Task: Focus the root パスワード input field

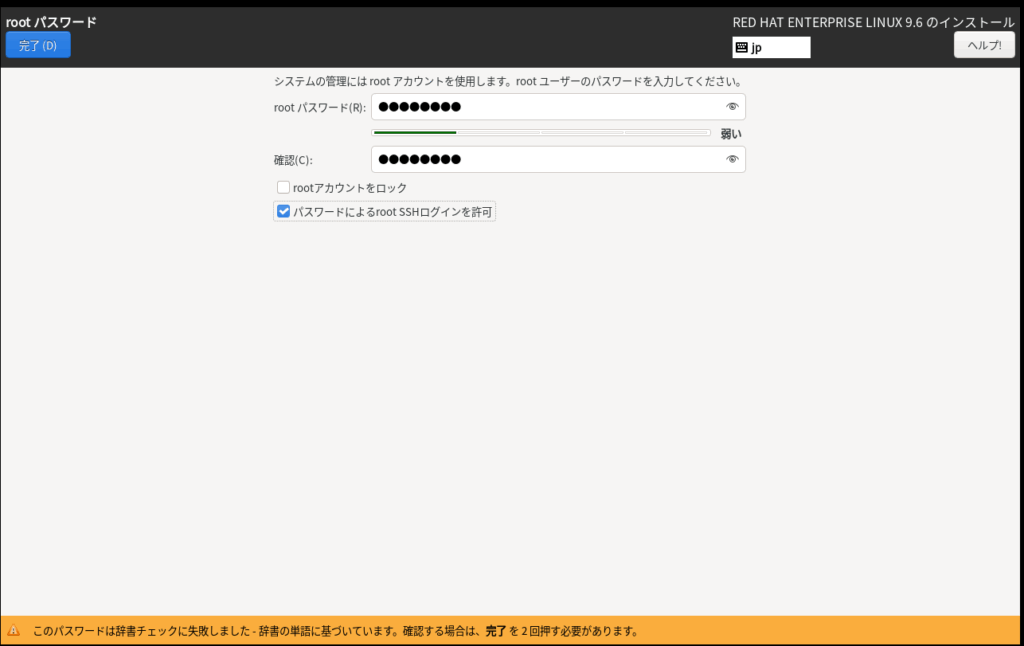Action: point(545,107)
